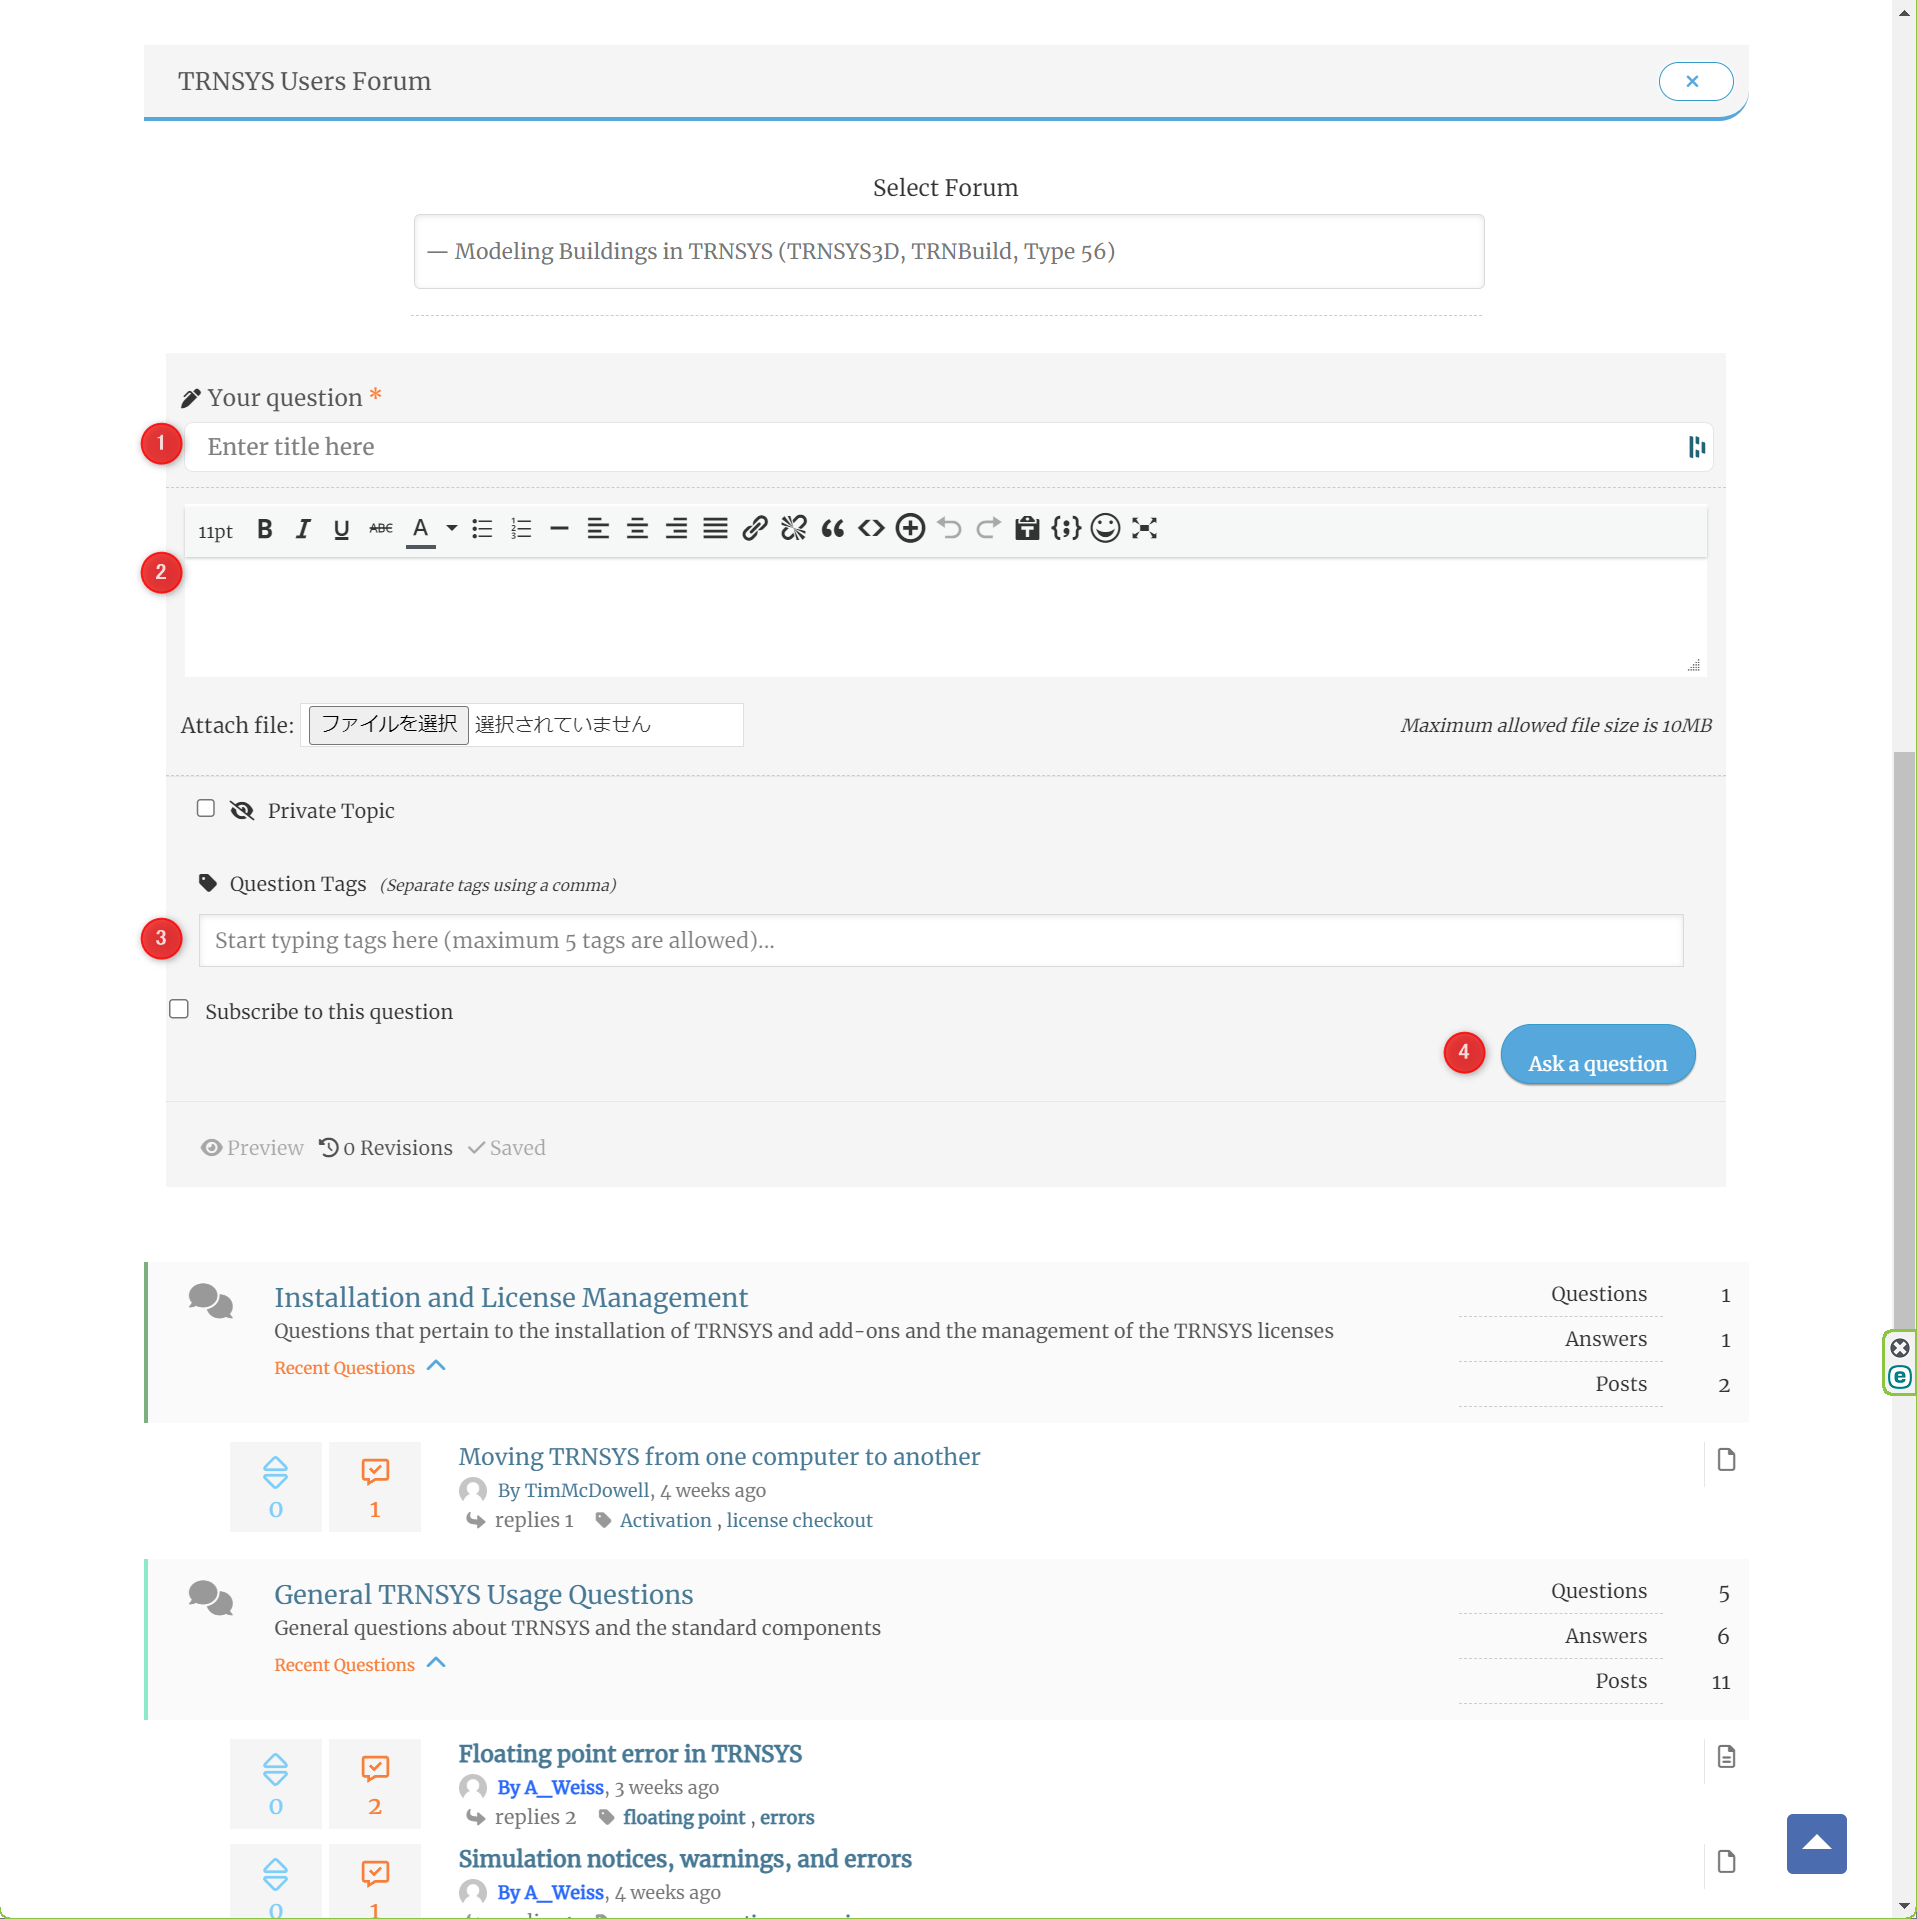Close the TRNSYS Users Forum panel
The width and height of the screenshot is (1917, 1919).
[1695, 82]
